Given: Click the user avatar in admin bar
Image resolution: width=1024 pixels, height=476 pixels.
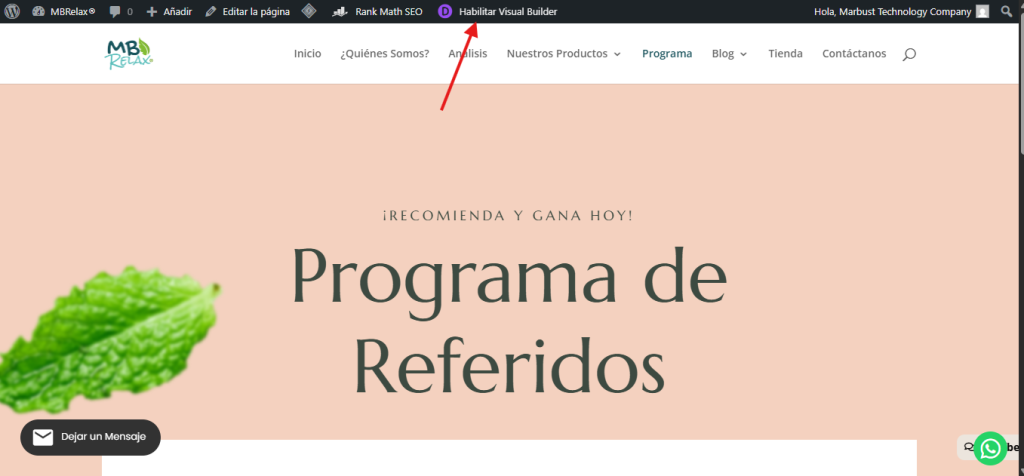Looking at the screenshot, I should pos(982,12).
